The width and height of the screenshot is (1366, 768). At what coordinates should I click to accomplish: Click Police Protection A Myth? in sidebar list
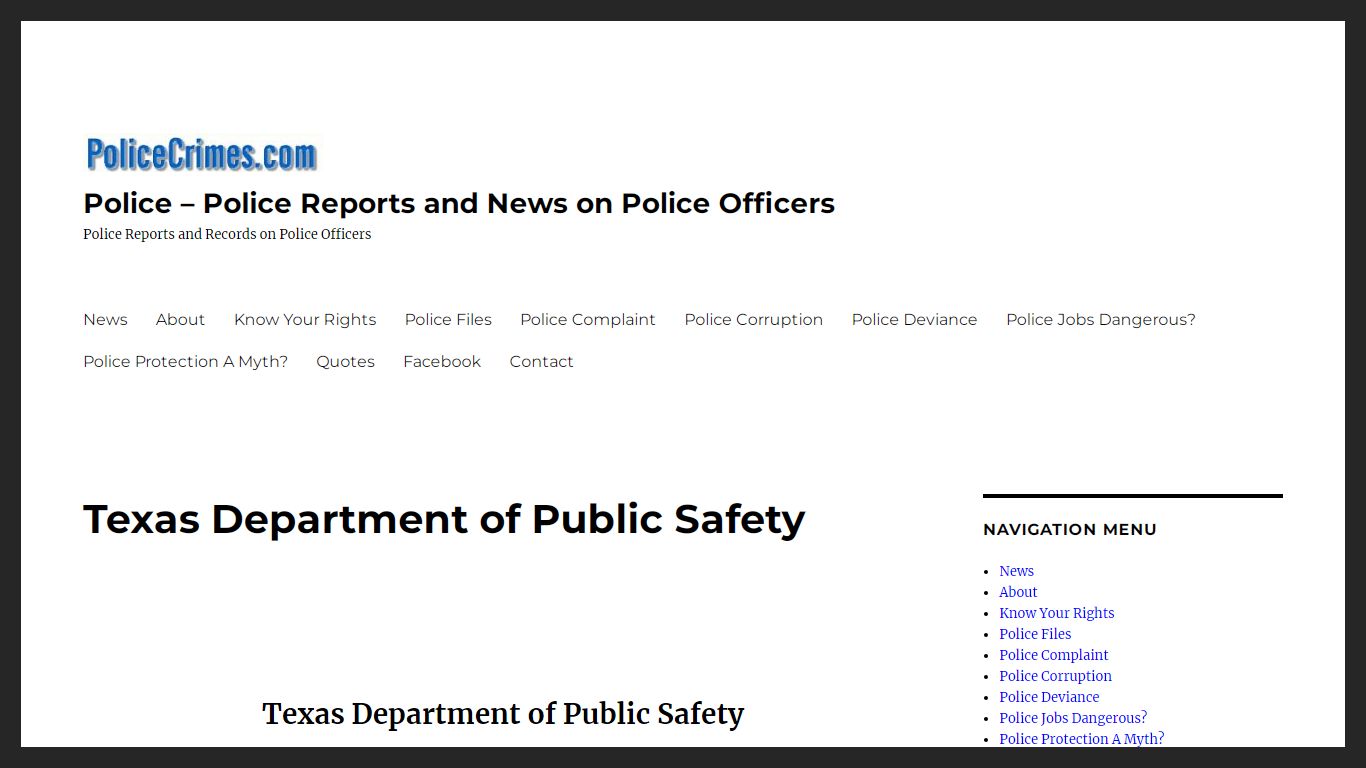(x=1081, y=739)
